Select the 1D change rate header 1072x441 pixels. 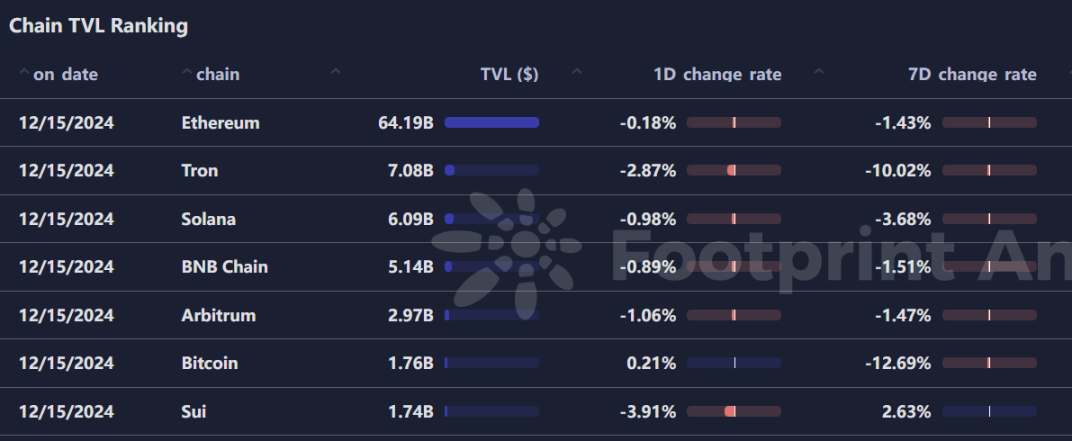[x=717, y=75]
